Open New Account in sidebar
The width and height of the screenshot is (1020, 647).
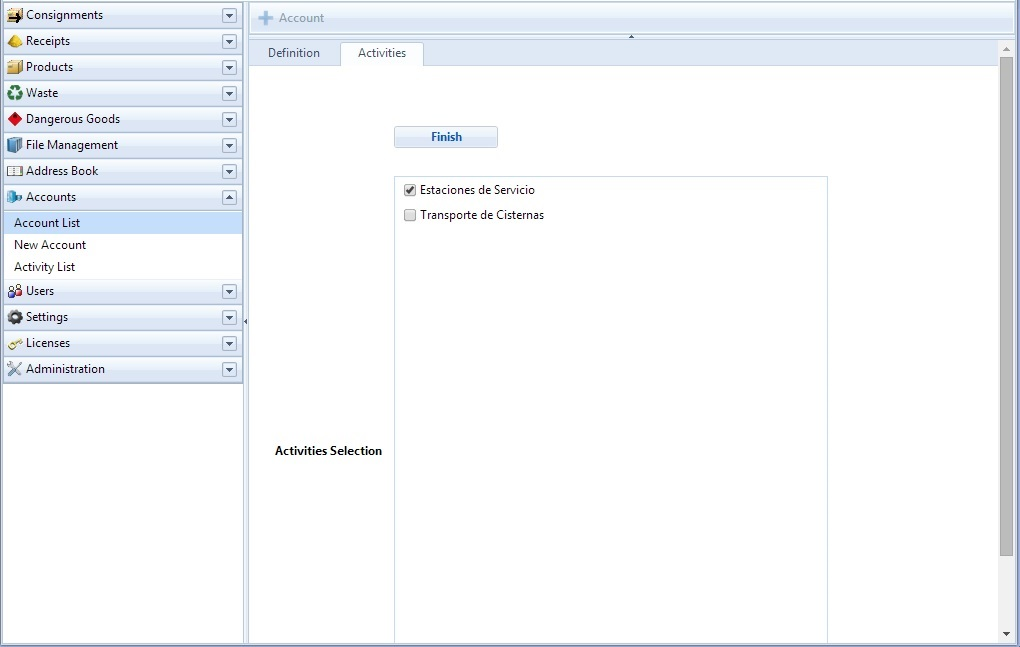(x=50, y=244)
